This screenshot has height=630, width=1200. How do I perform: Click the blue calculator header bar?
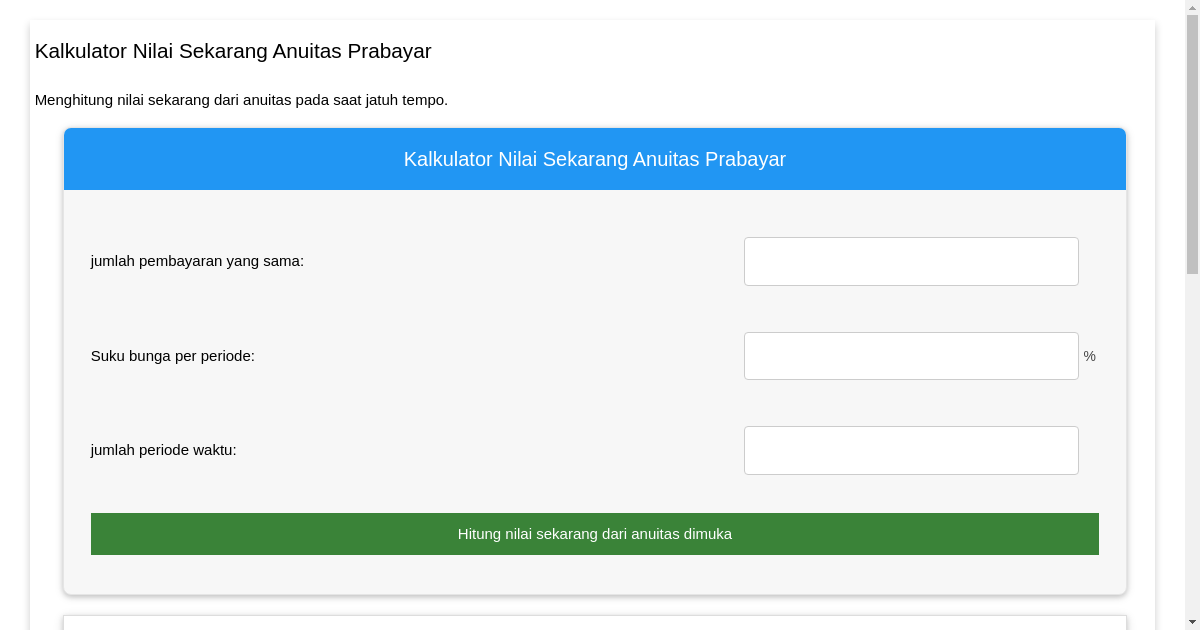click(x=595, y=158)
